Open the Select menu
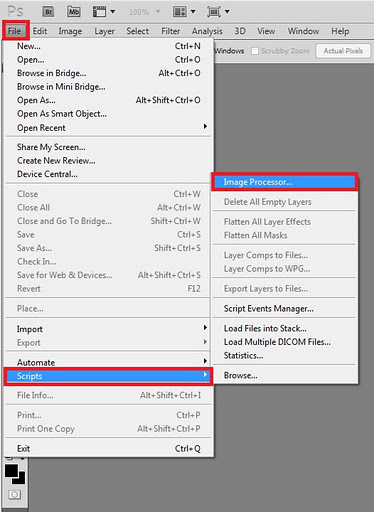The image size is (374, 512). pyautogui.click(x=137, y=31)
